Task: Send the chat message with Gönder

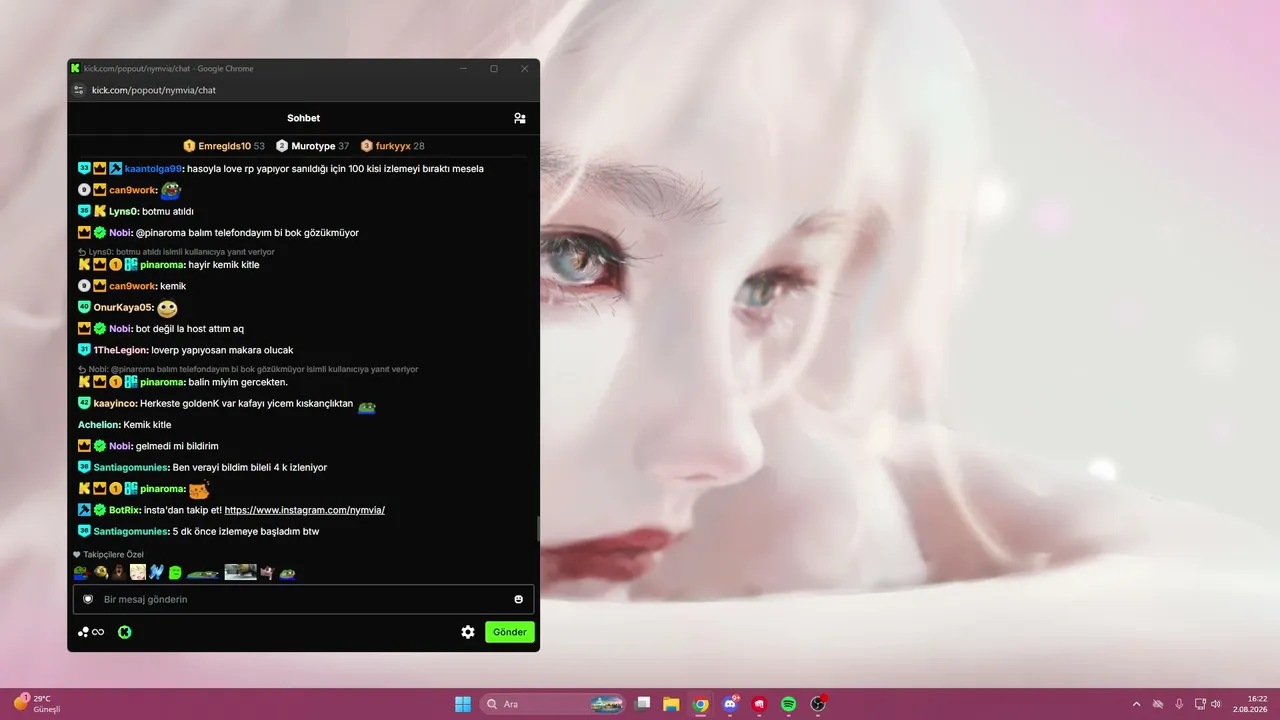Action: [x=510, y=632]
